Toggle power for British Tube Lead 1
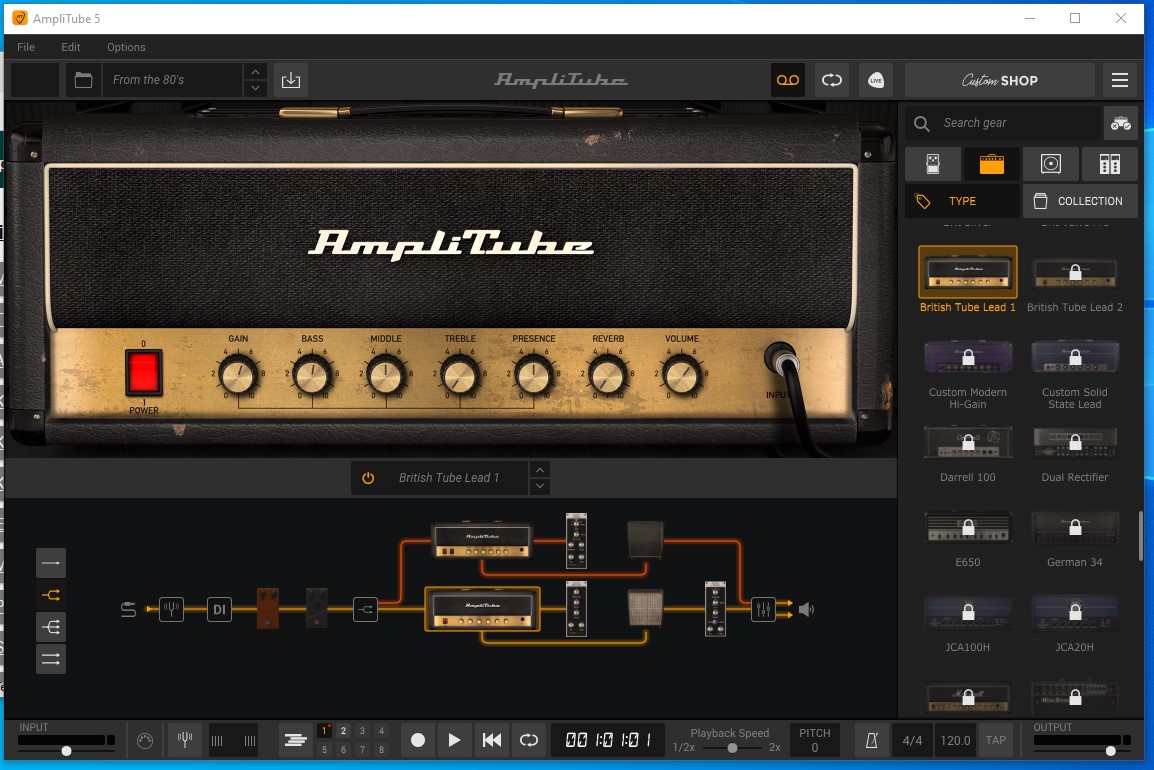 tap(368, 478)
